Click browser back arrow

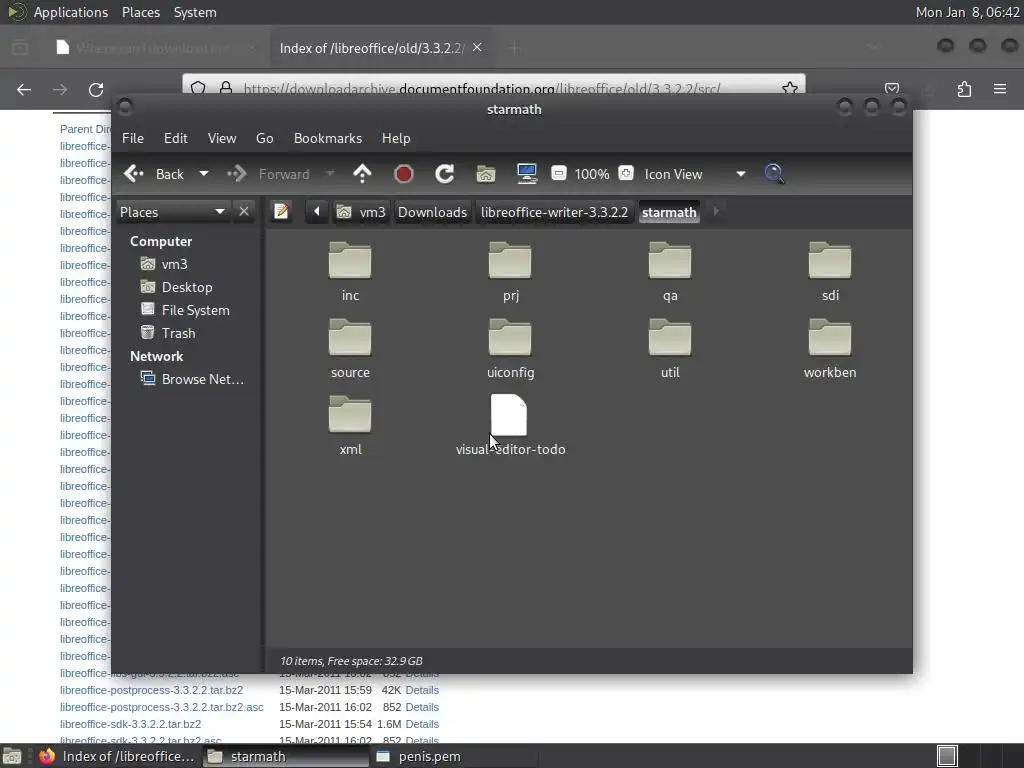(24, 89)
